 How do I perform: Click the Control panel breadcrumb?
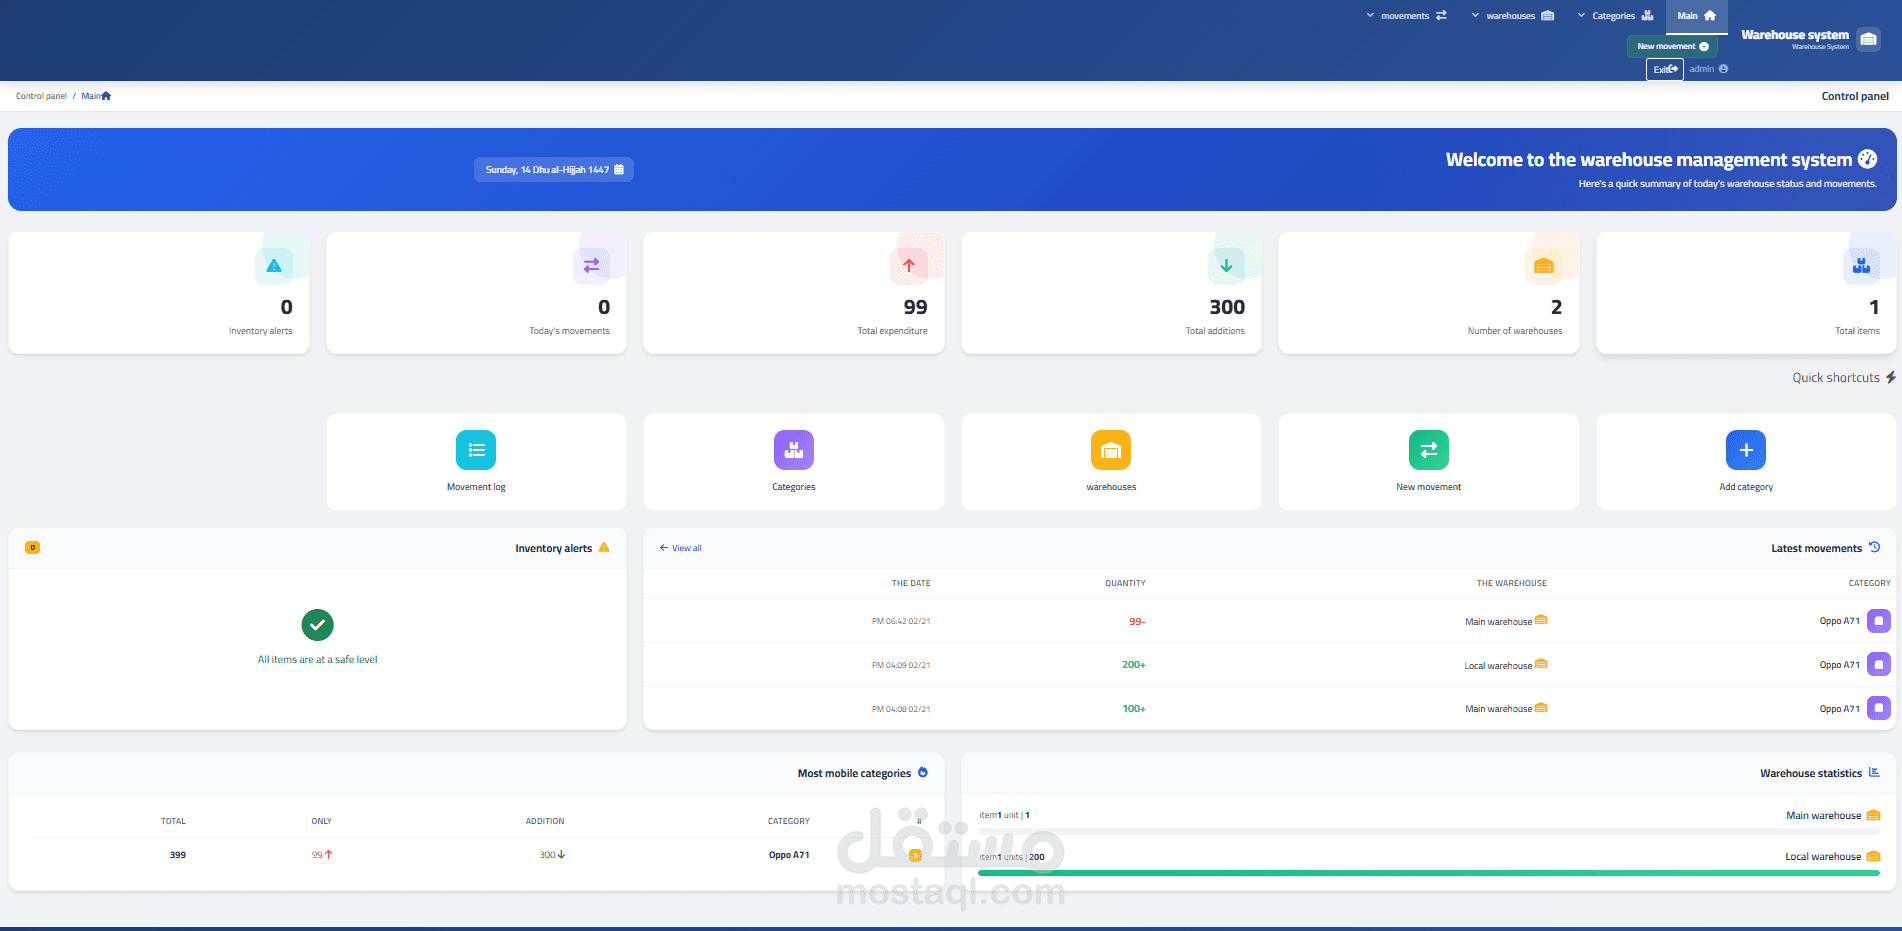click(41, 96)
